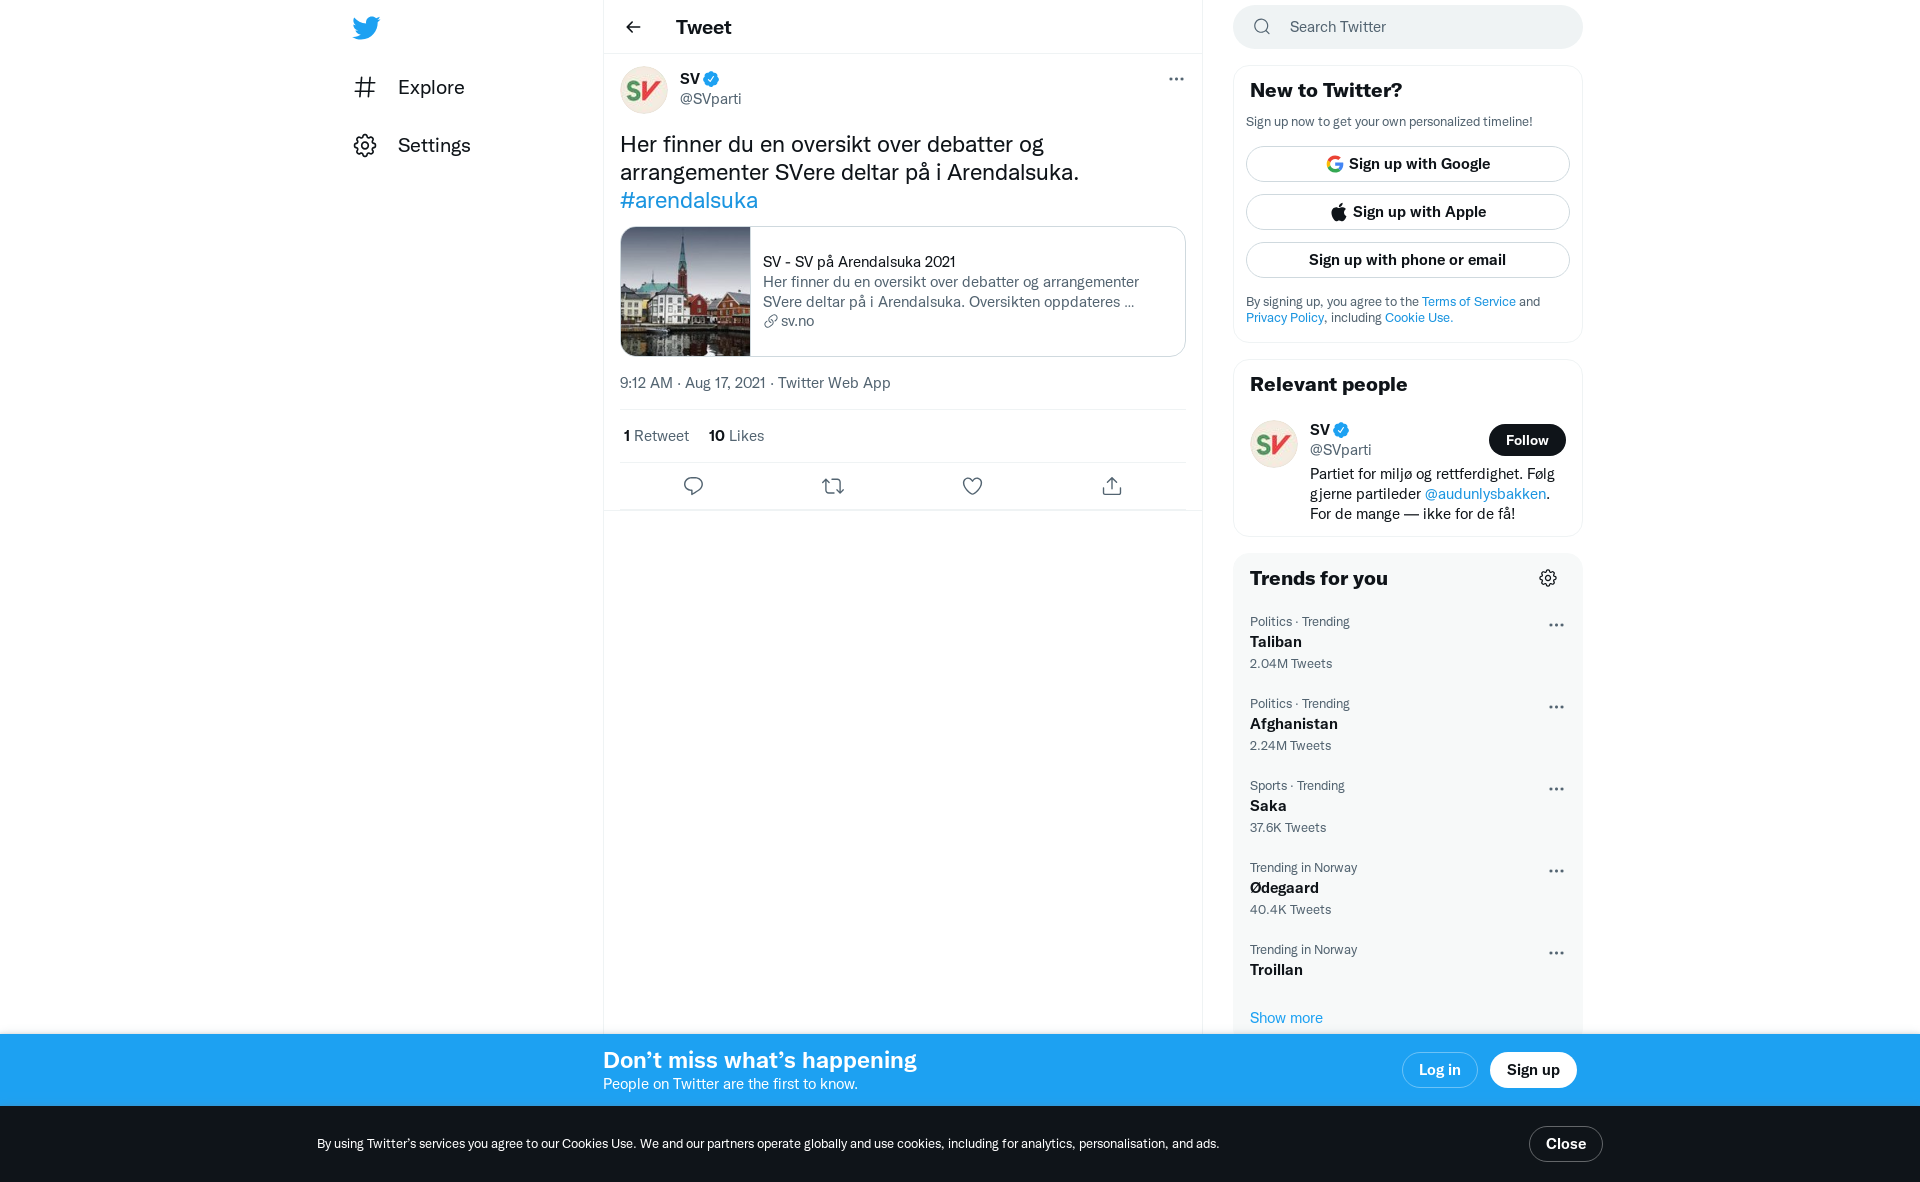Open more options for Saka trend
Image resolution: width=1920 pixels, height=1182 pixels.
pos(1556,789)
